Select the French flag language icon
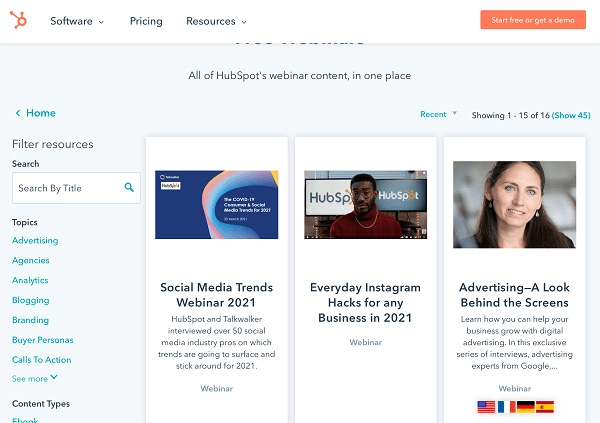 tap(506, 407)
